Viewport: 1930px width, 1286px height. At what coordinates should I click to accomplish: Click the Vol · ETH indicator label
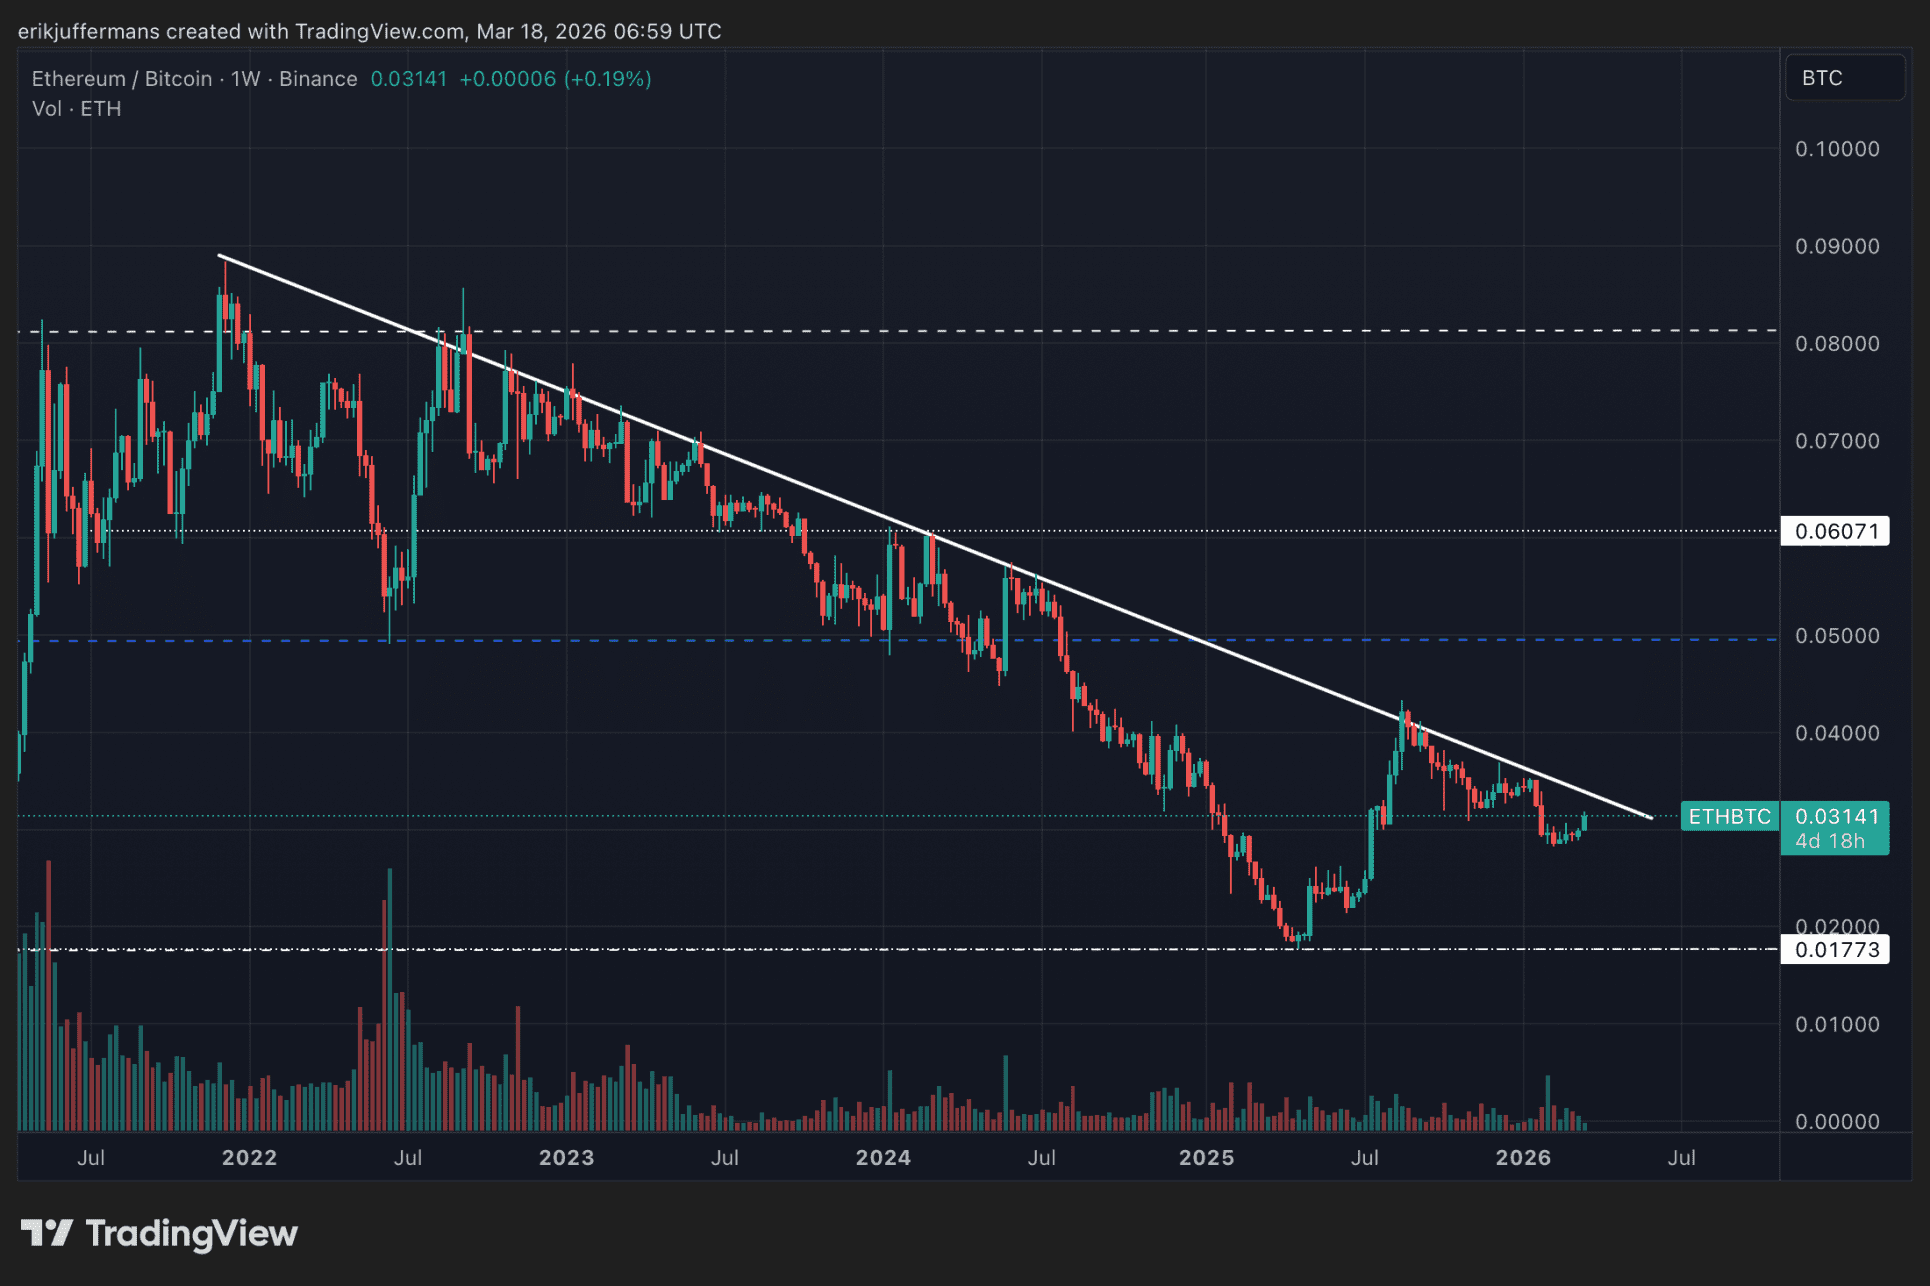pyautogui.click(x=76, y=109)
